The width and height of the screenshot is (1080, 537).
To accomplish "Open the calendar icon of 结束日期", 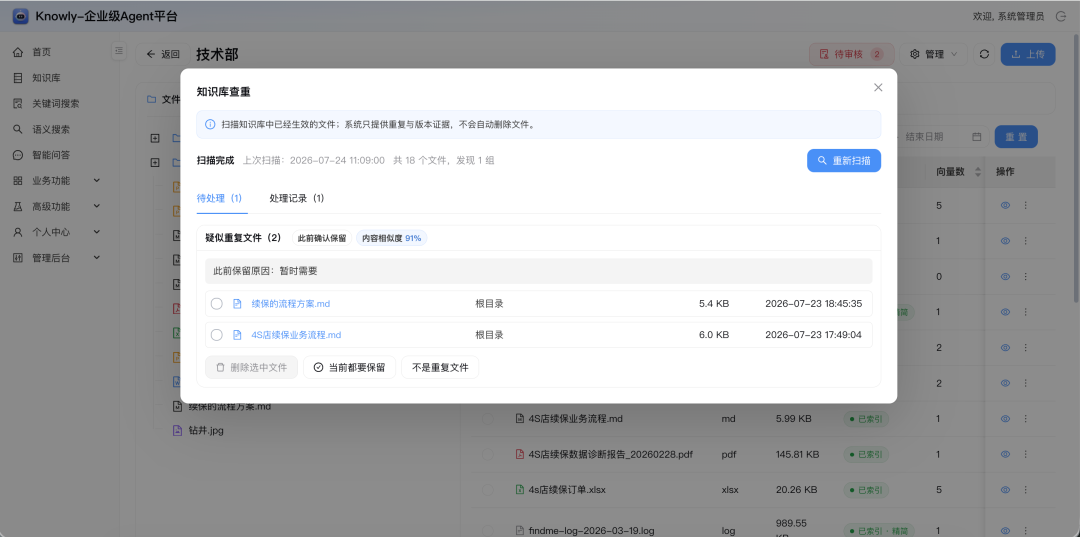I will pyautogui.click(x=976, y=136).
